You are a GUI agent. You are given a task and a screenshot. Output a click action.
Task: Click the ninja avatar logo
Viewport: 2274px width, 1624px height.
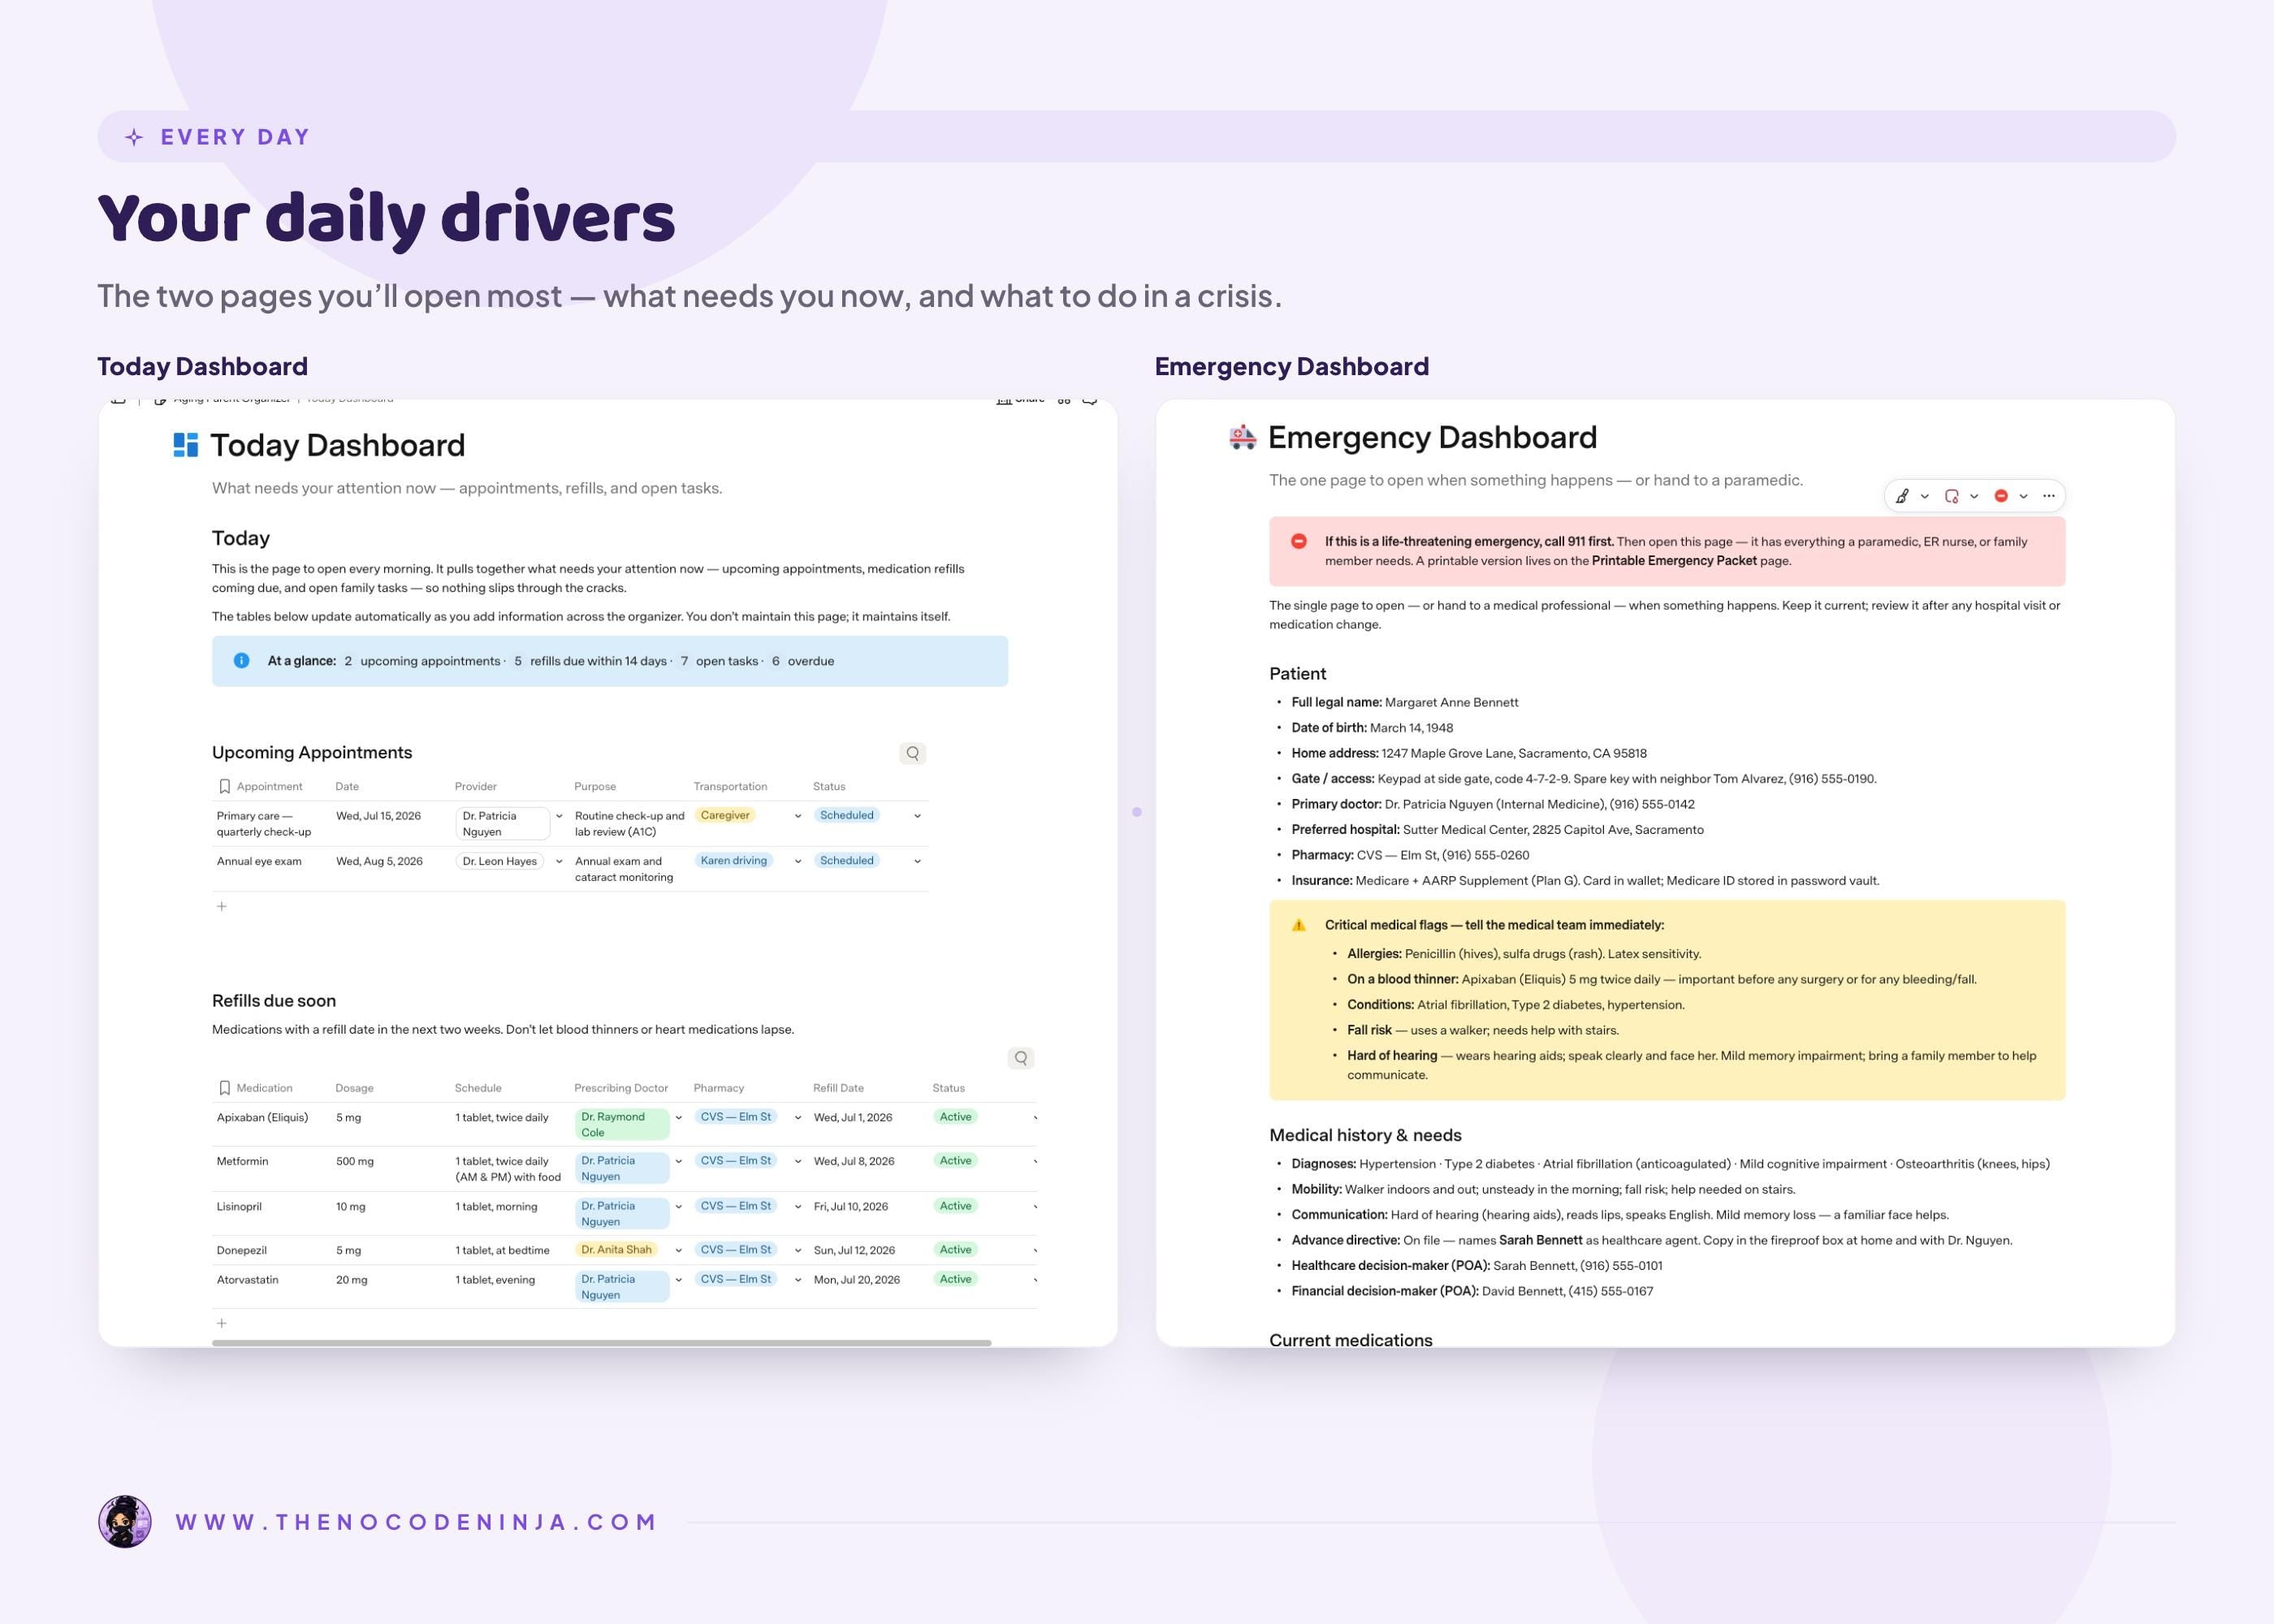pos(125,1522)
